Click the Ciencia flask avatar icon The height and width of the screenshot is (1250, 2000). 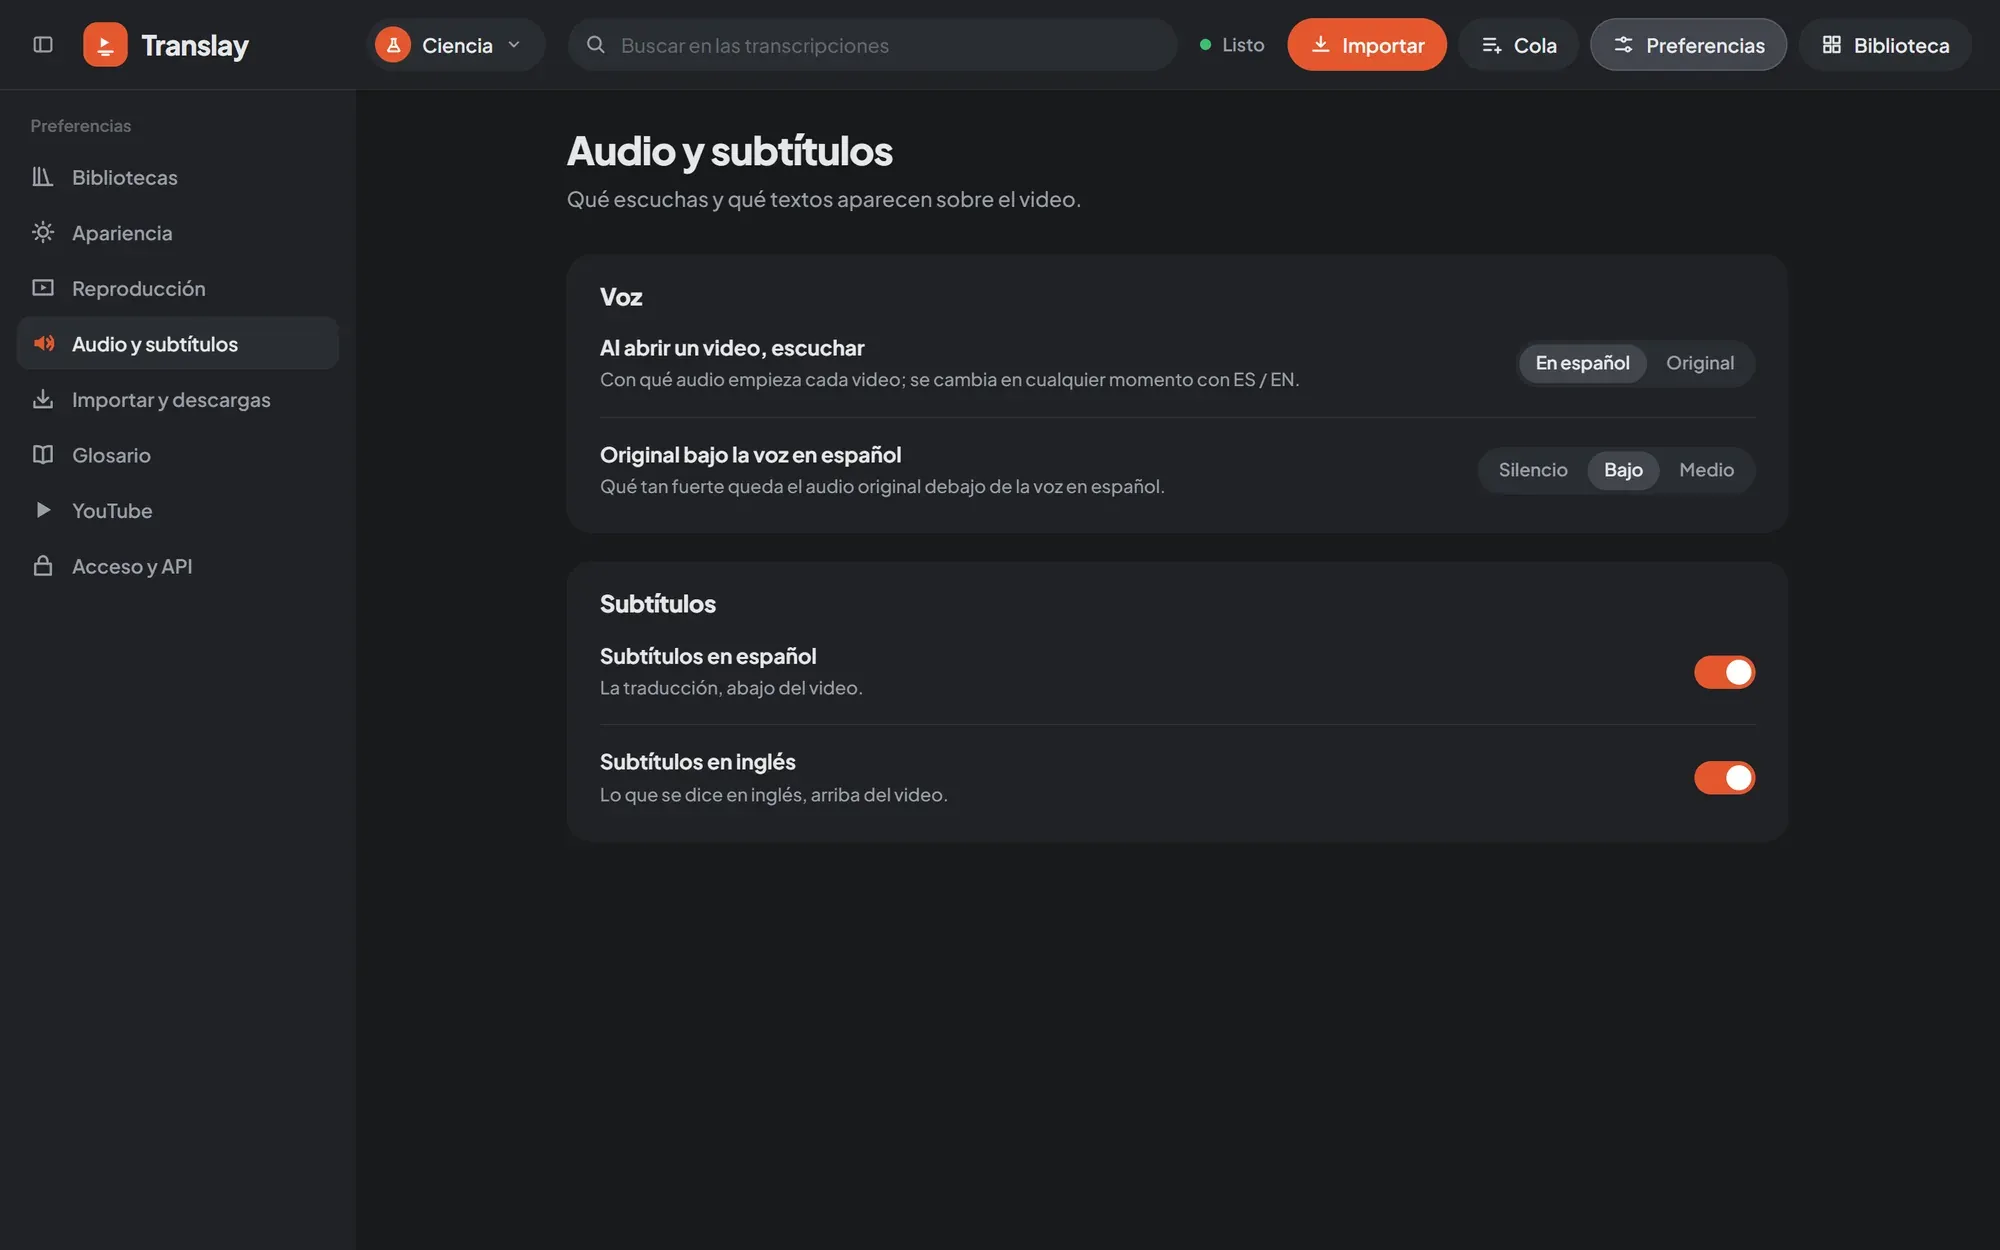pos(393,45)
